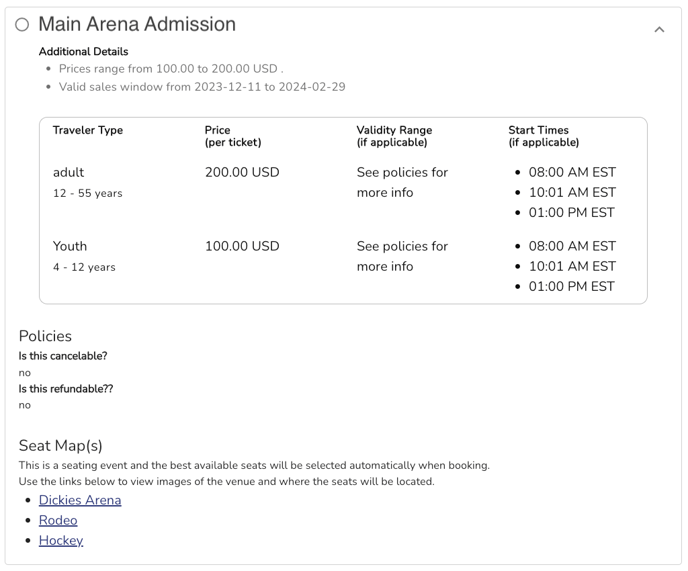Click the Policies section heading
The width and height of the screenshot is (688, 571).
pos(45,336)
